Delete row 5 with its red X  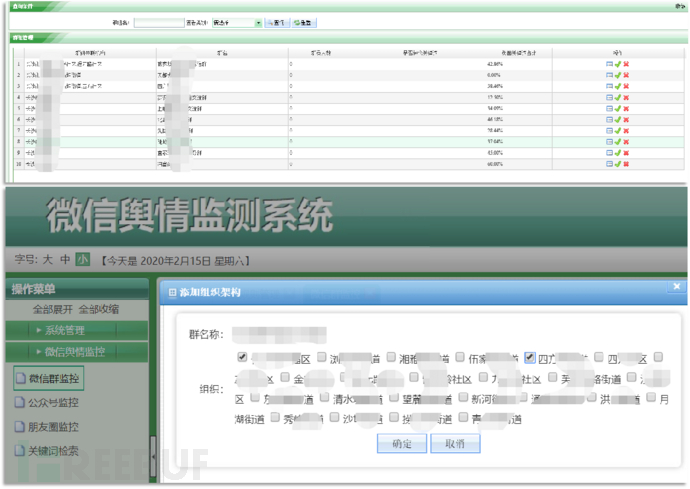(626, 108)
